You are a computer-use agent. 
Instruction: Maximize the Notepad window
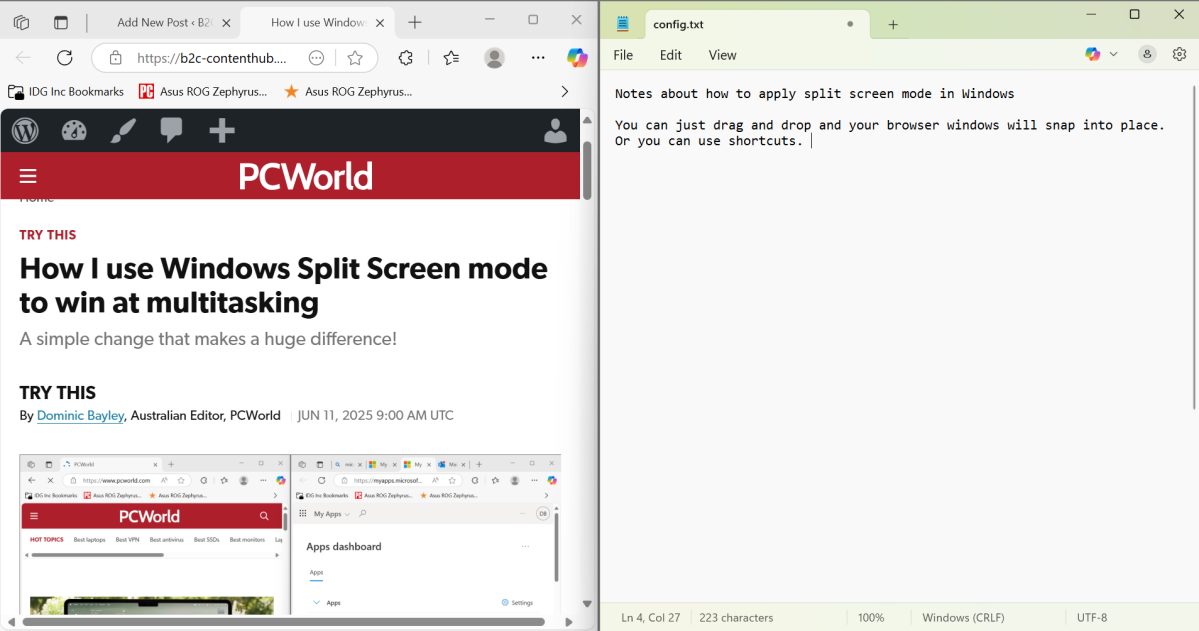[x=1135, y=15]
